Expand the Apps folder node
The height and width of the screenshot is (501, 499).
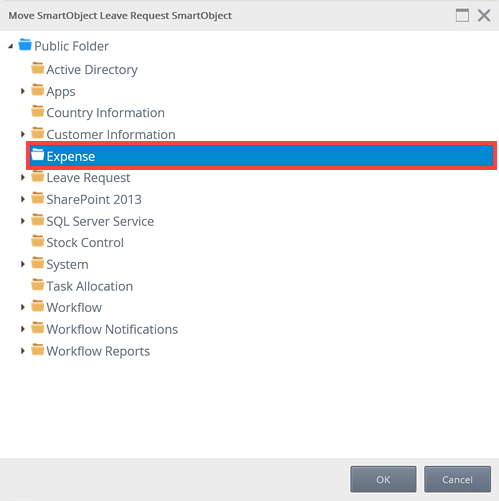point(23,91)
